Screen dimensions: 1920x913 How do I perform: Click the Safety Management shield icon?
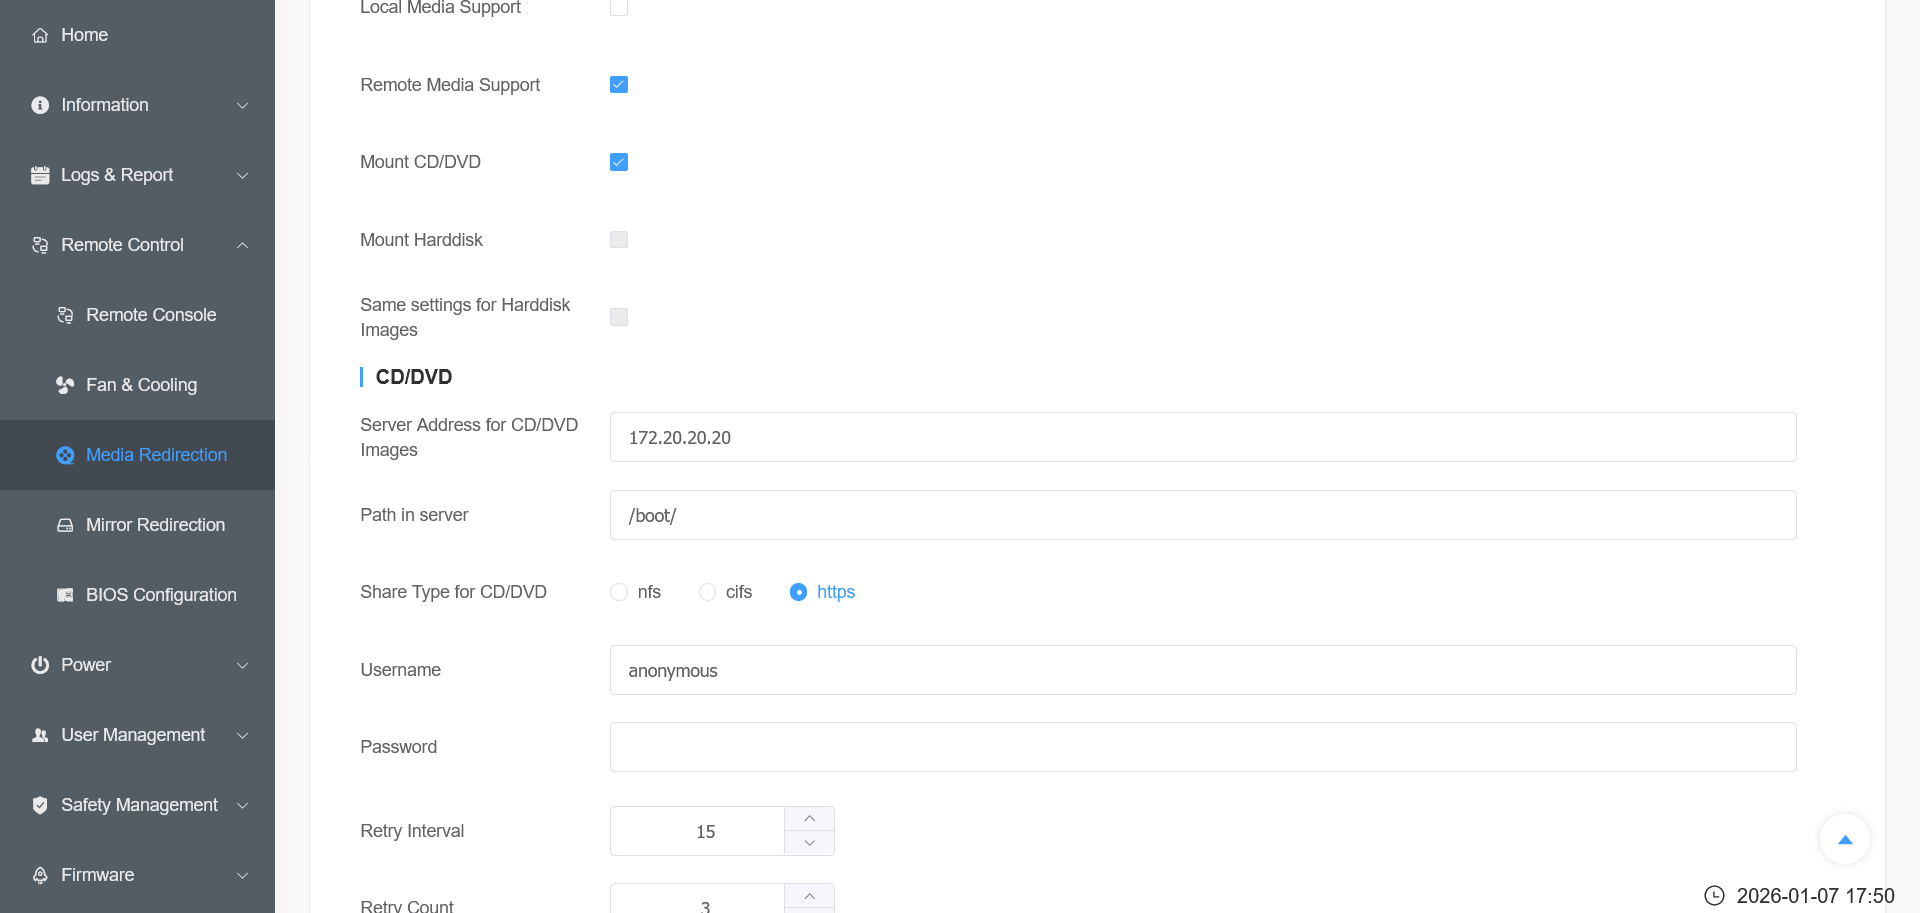40,805
